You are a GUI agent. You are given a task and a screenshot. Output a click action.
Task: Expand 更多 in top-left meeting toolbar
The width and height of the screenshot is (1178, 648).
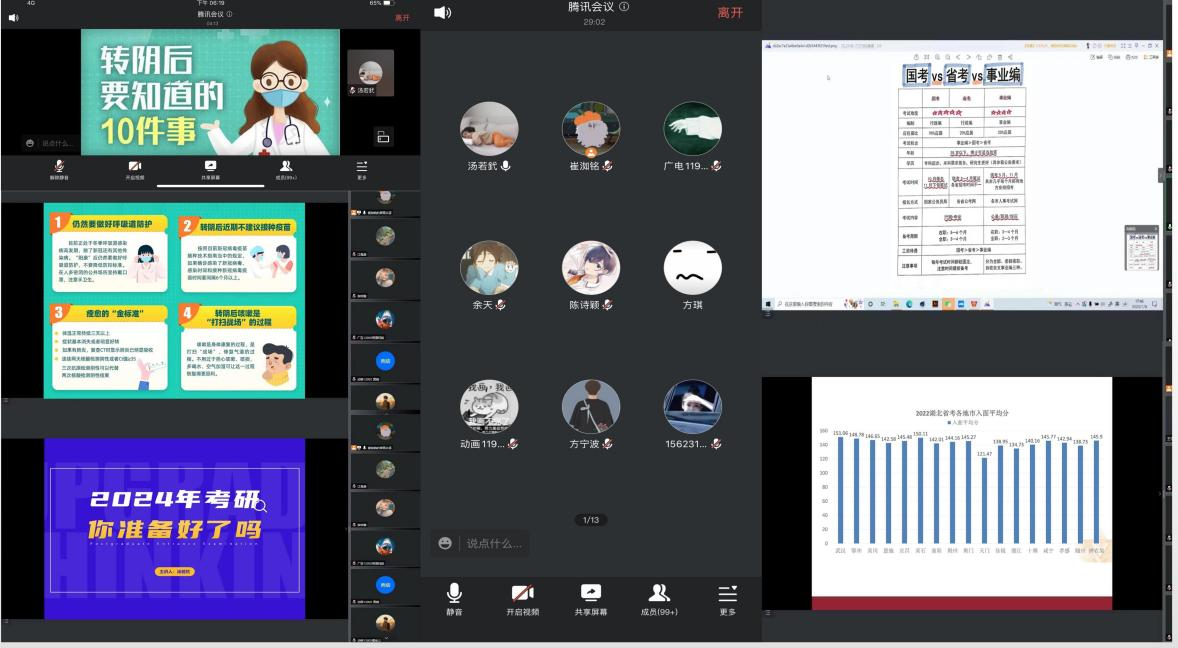362,166
